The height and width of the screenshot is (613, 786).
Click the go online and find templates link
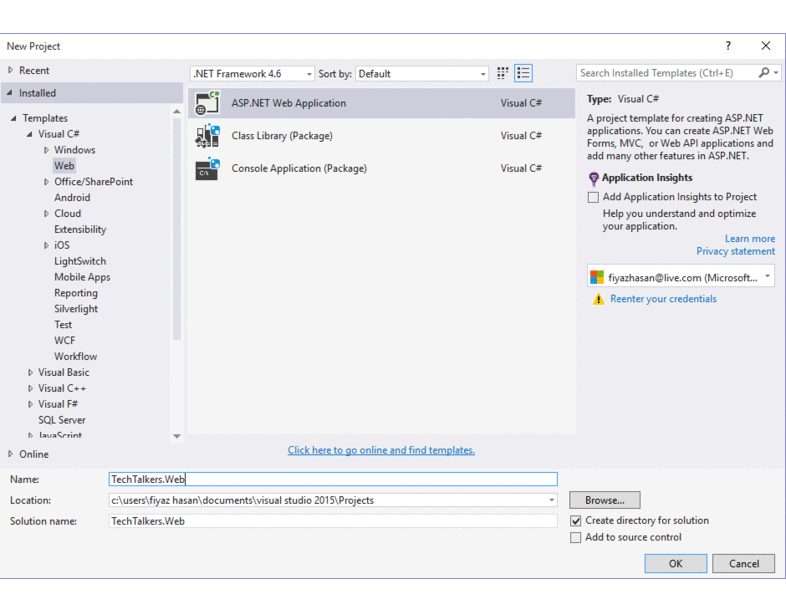(381, 450)
